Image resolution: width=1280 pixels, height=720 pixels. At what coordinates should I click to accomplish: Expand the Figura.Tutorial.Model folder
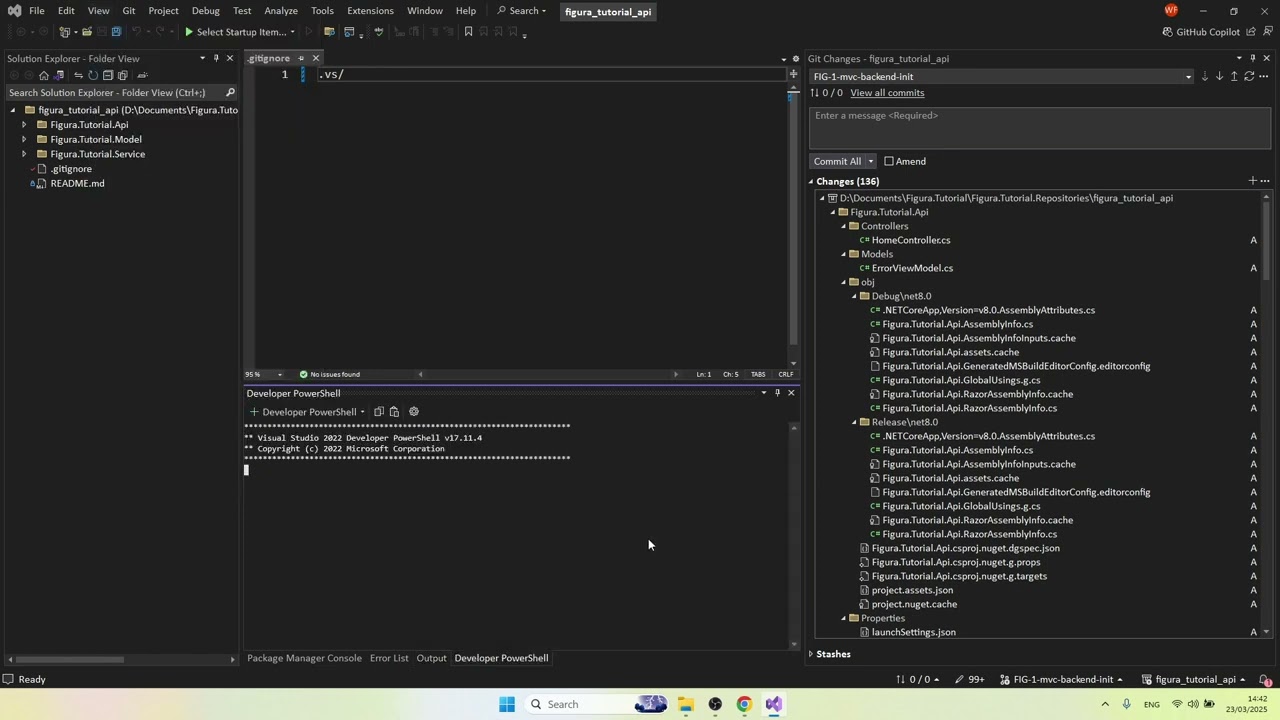click(24, 139)
